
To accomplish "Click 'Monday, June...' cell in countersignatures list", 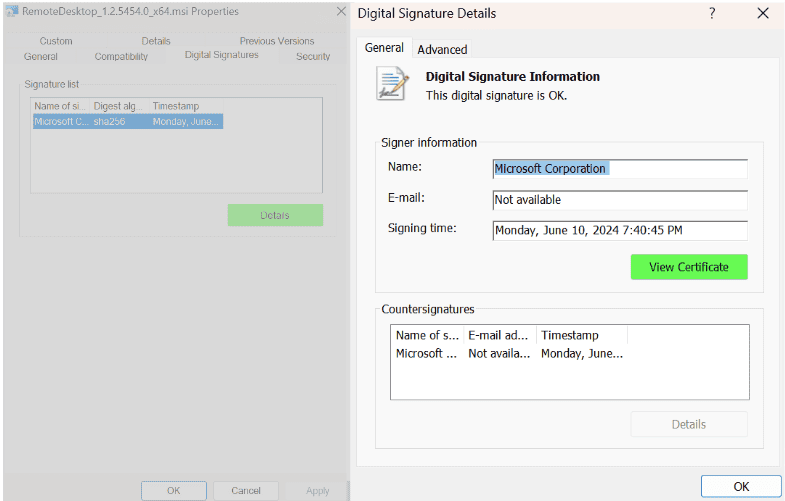I will tap(582, 353).
